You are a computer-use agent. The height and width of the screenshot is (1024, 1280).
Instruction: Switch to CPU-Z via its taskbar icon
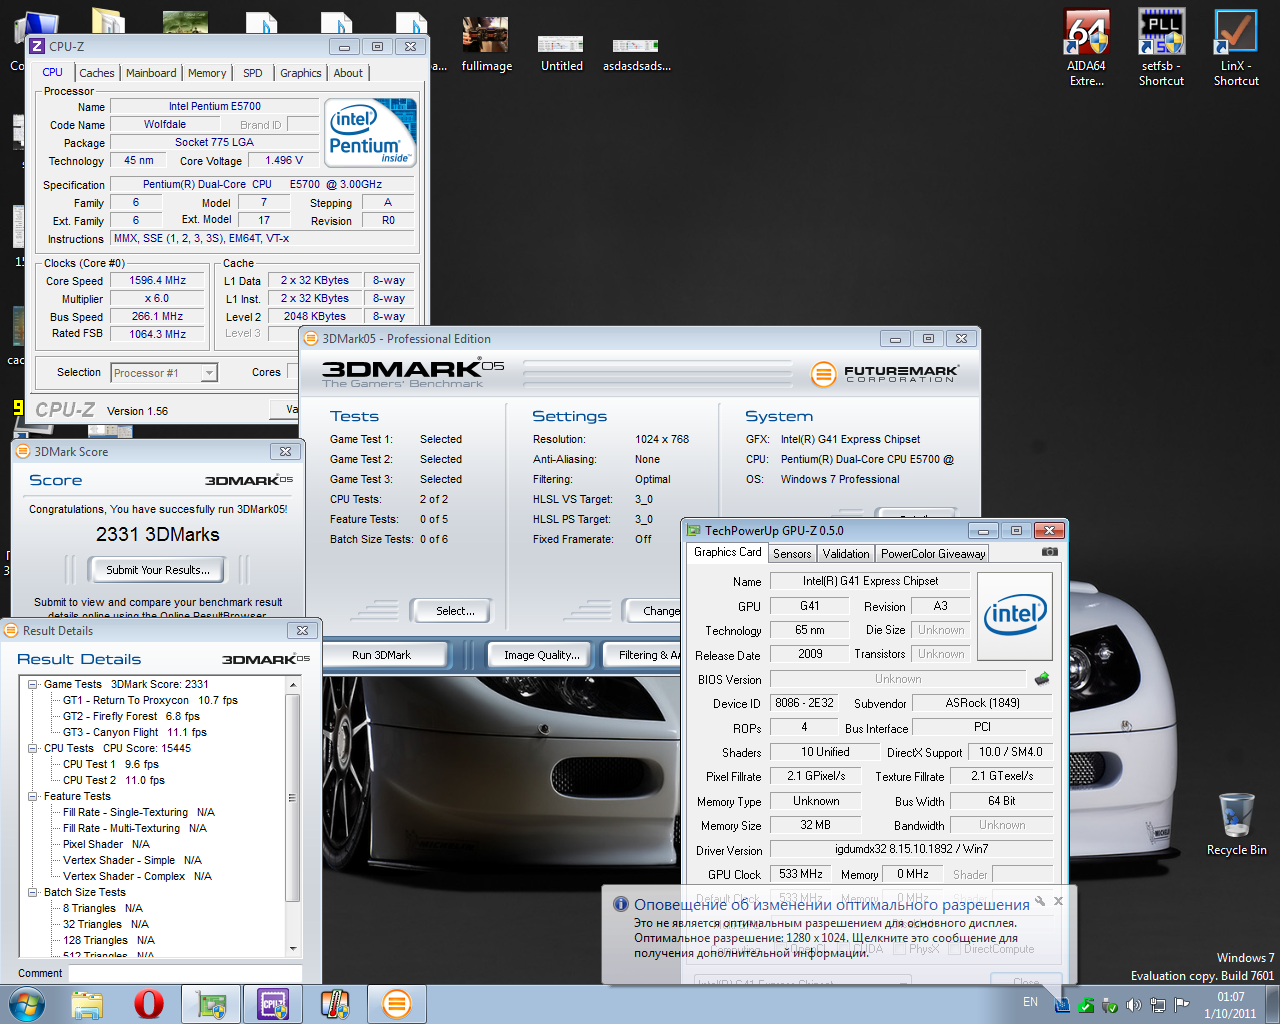272,1004
